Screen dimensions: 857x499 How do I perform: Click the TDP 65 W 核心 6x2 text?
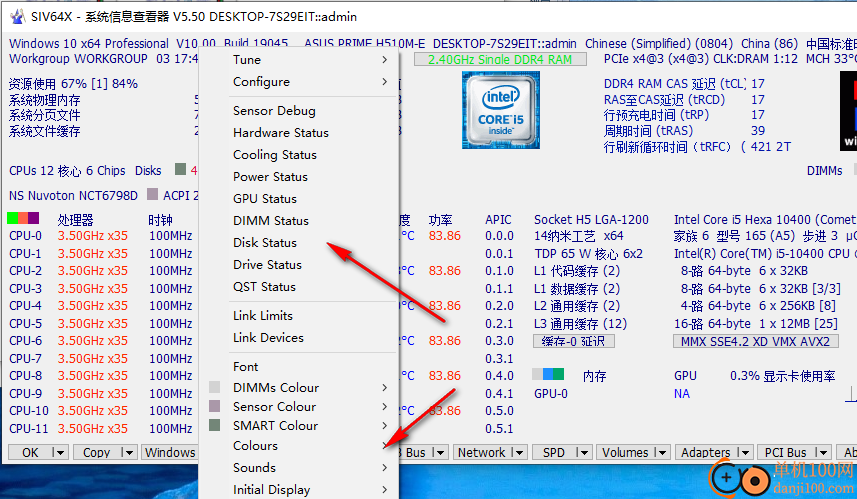[x=589, y=254]
